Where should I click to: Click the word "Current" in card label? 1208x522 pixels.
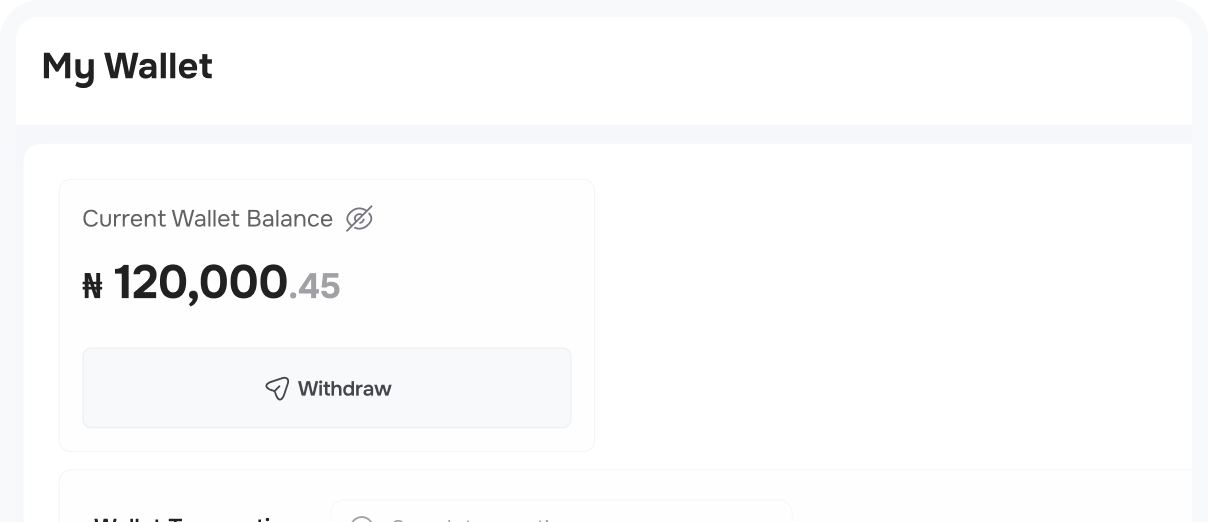(x=124, y=218)
